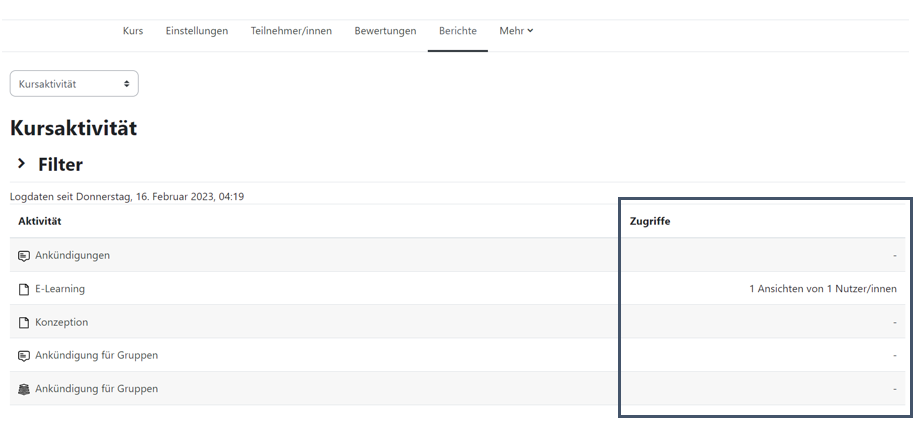The height and width of the screenshot is (432, 921).
Task: Open the E-Learning activity link
Action: pyautogui.click(x=60, y=289)
